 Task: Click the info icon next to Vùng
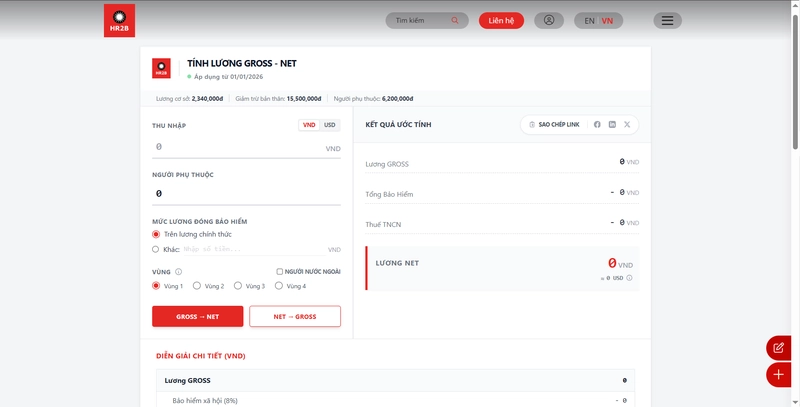[x=179, y=272]
